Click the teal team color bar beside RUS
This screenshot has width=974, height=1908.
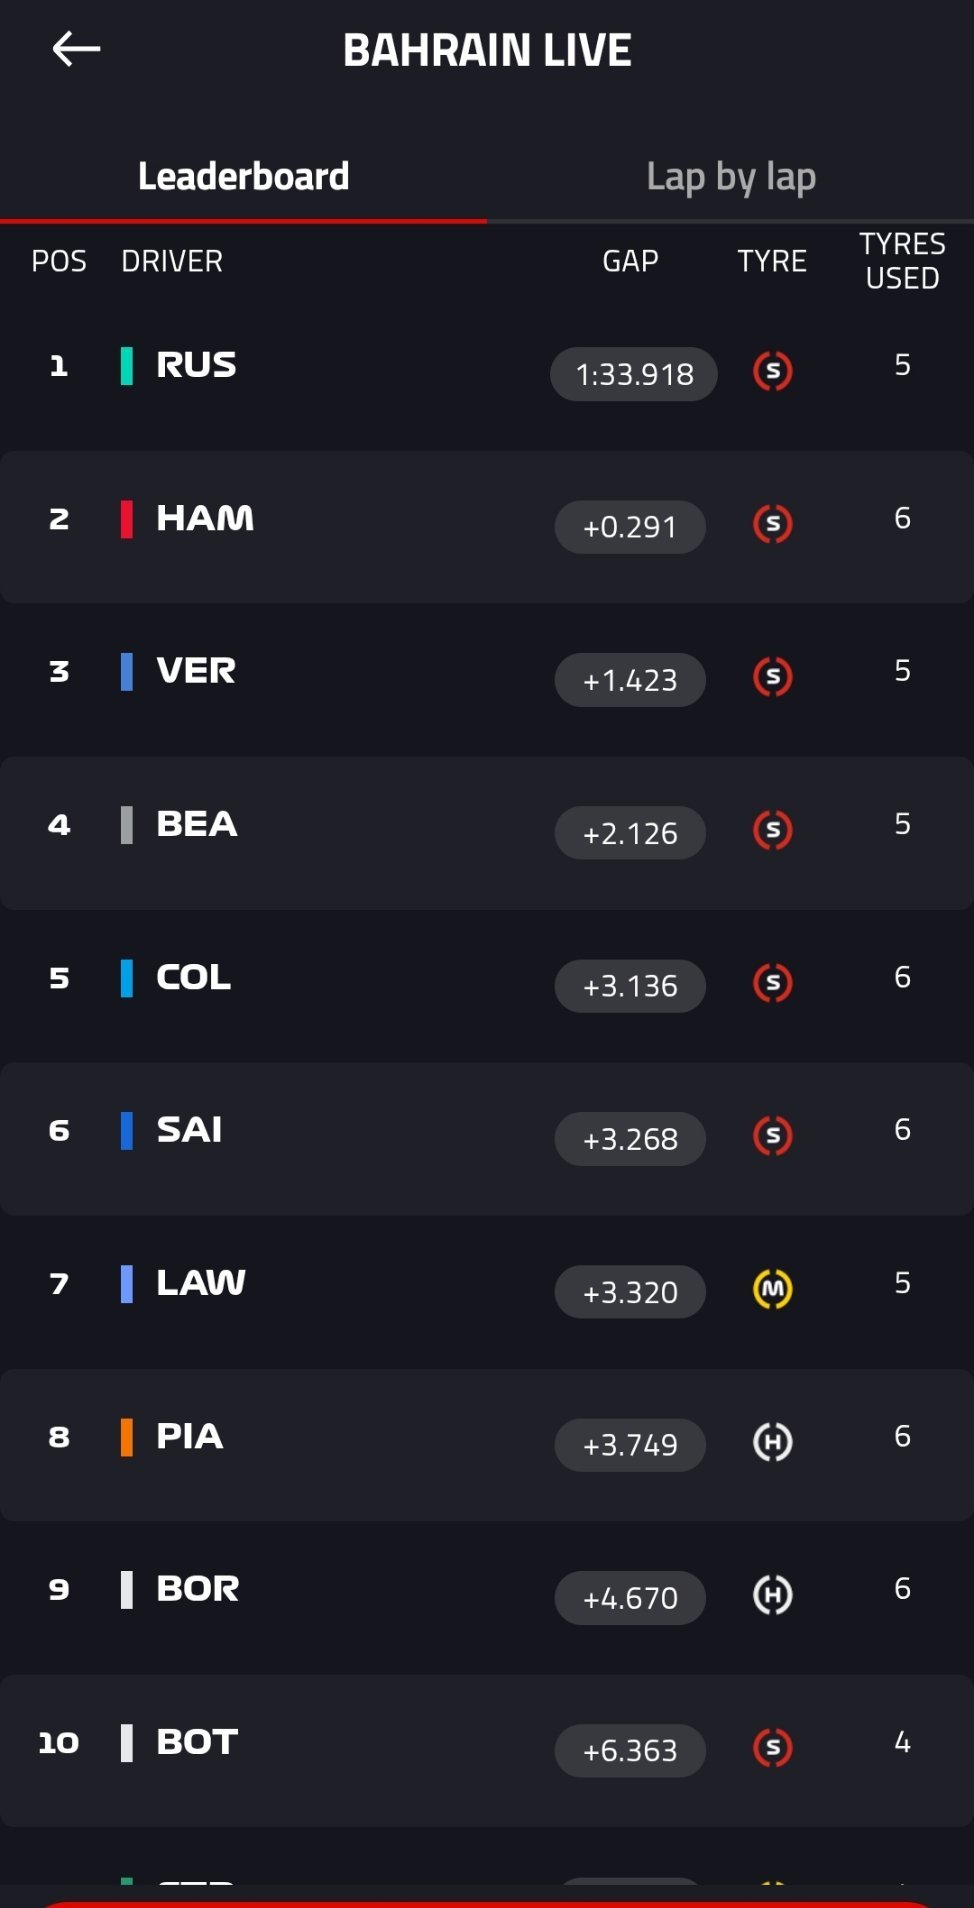(x=127, y=366)
